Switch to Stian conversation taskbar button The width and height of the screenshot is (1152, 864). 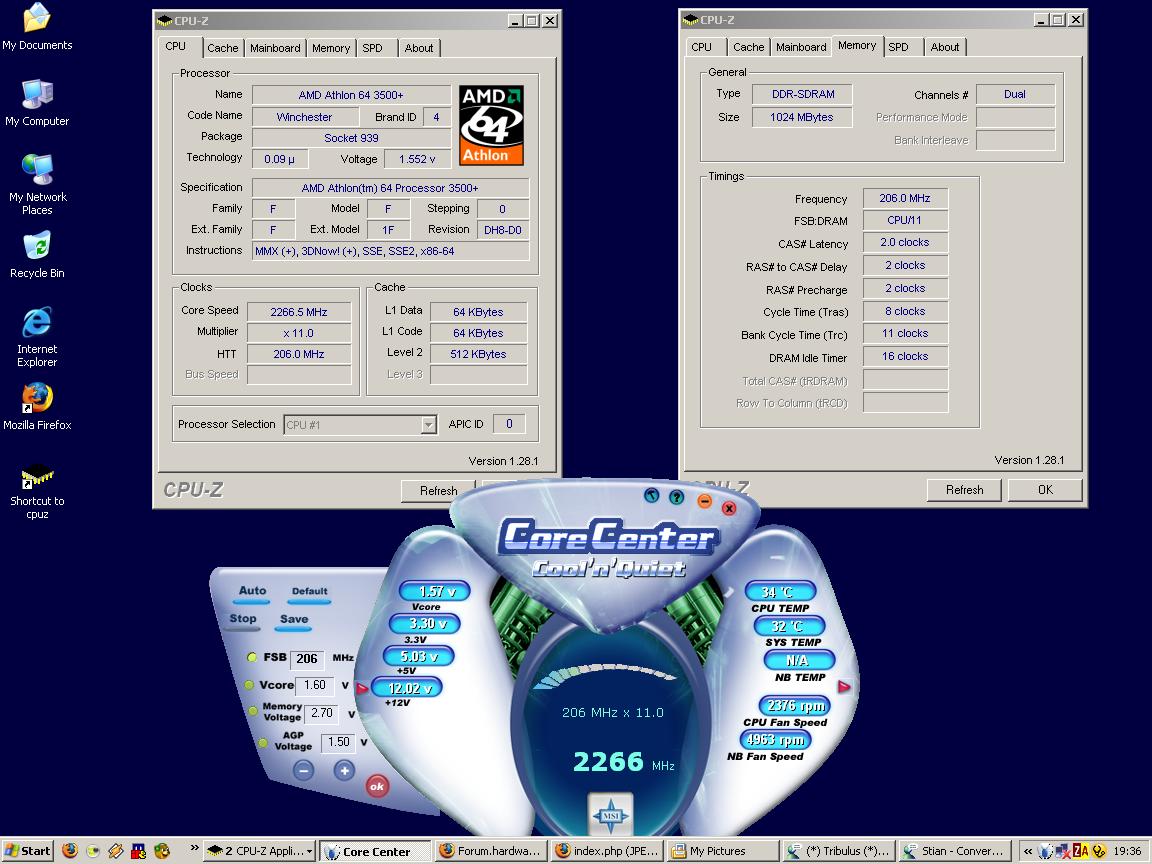click(x=955, y=851)
